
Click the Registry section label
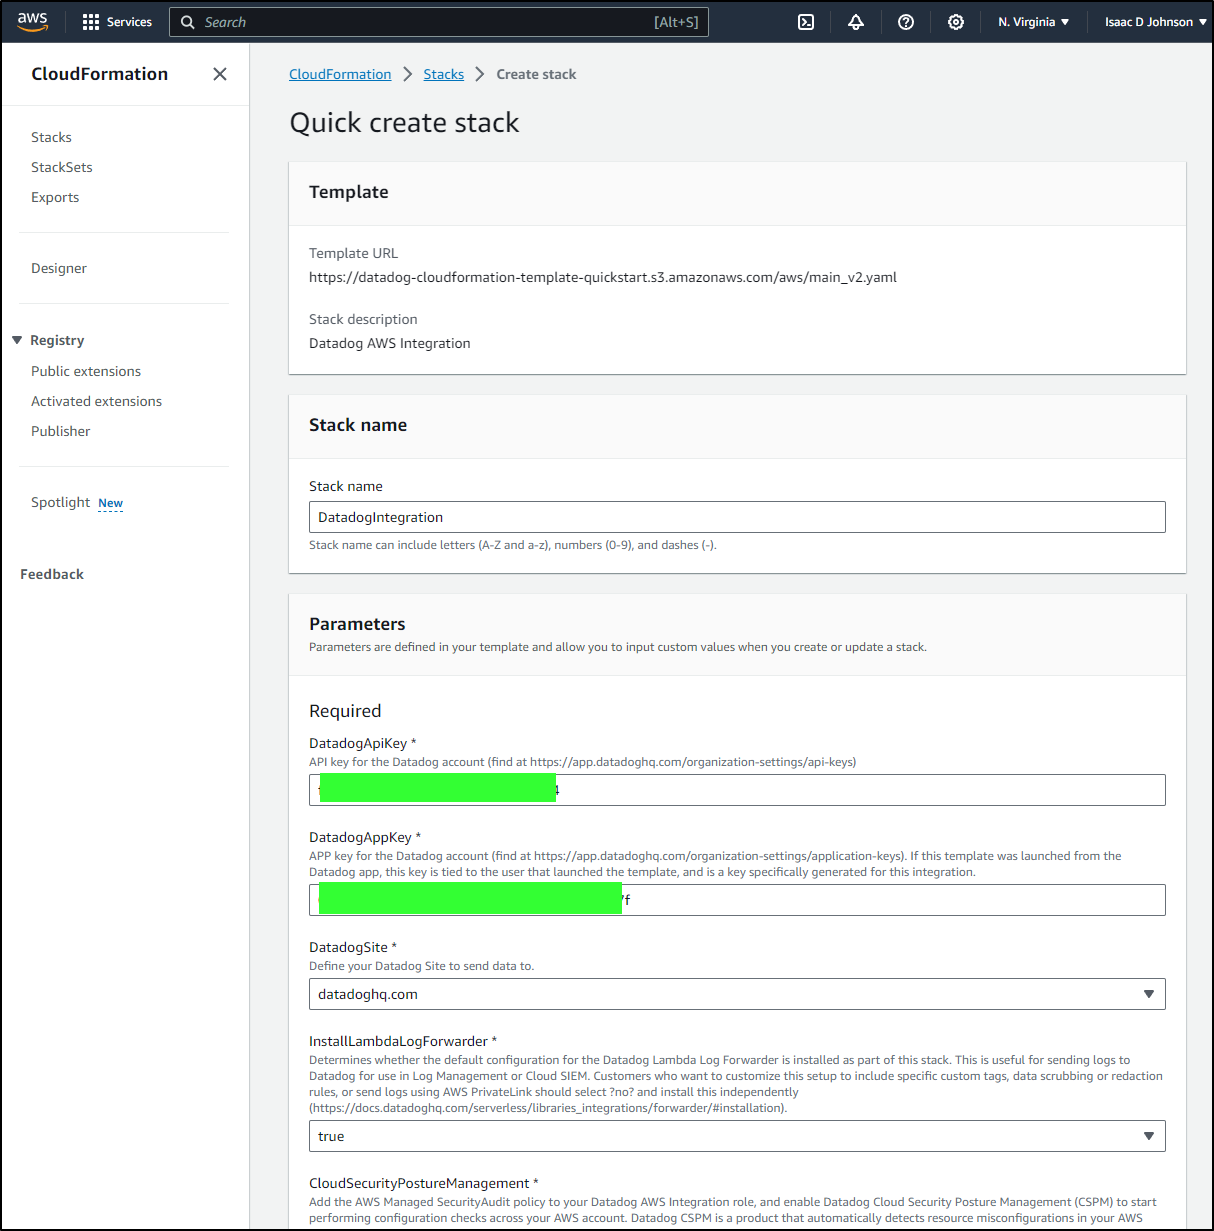[x=57, y=340]
